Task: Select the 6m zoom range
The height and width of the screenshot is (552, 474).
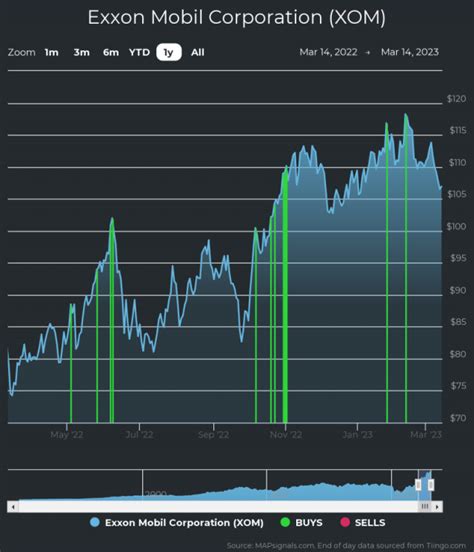Action: click(111, 52)
